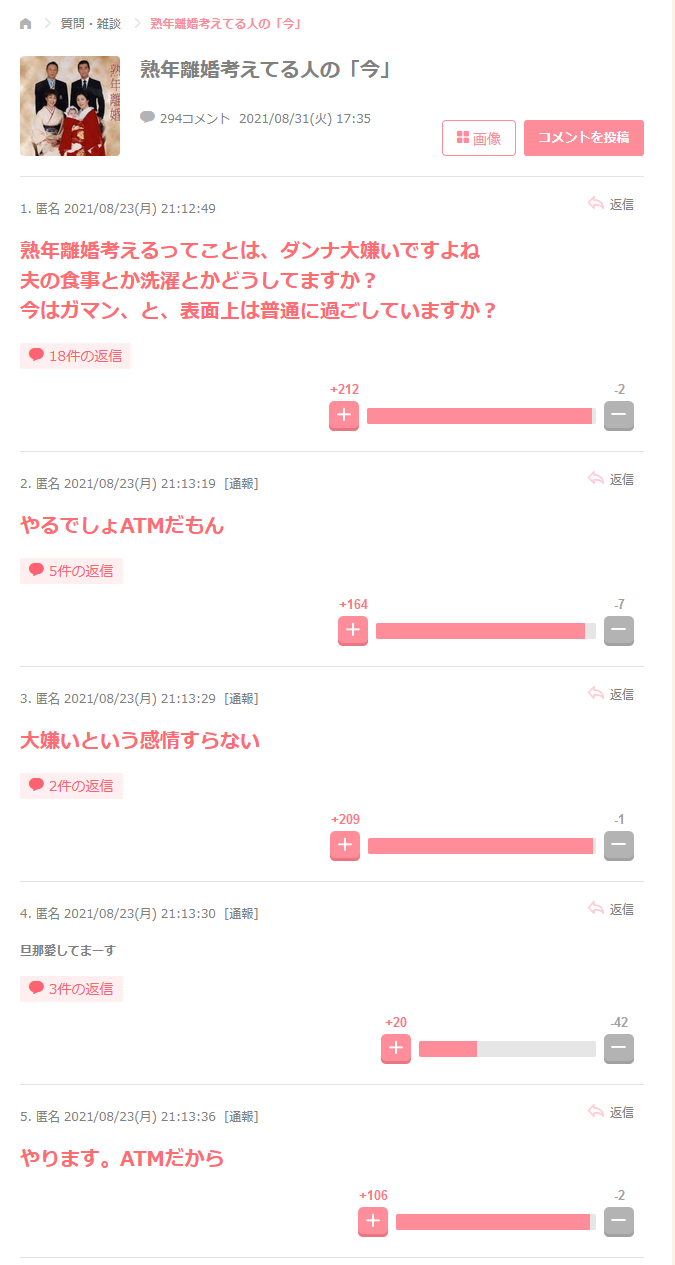Go to the home icon in breadcrumb

pyautogui.click(x=26, y=24)
